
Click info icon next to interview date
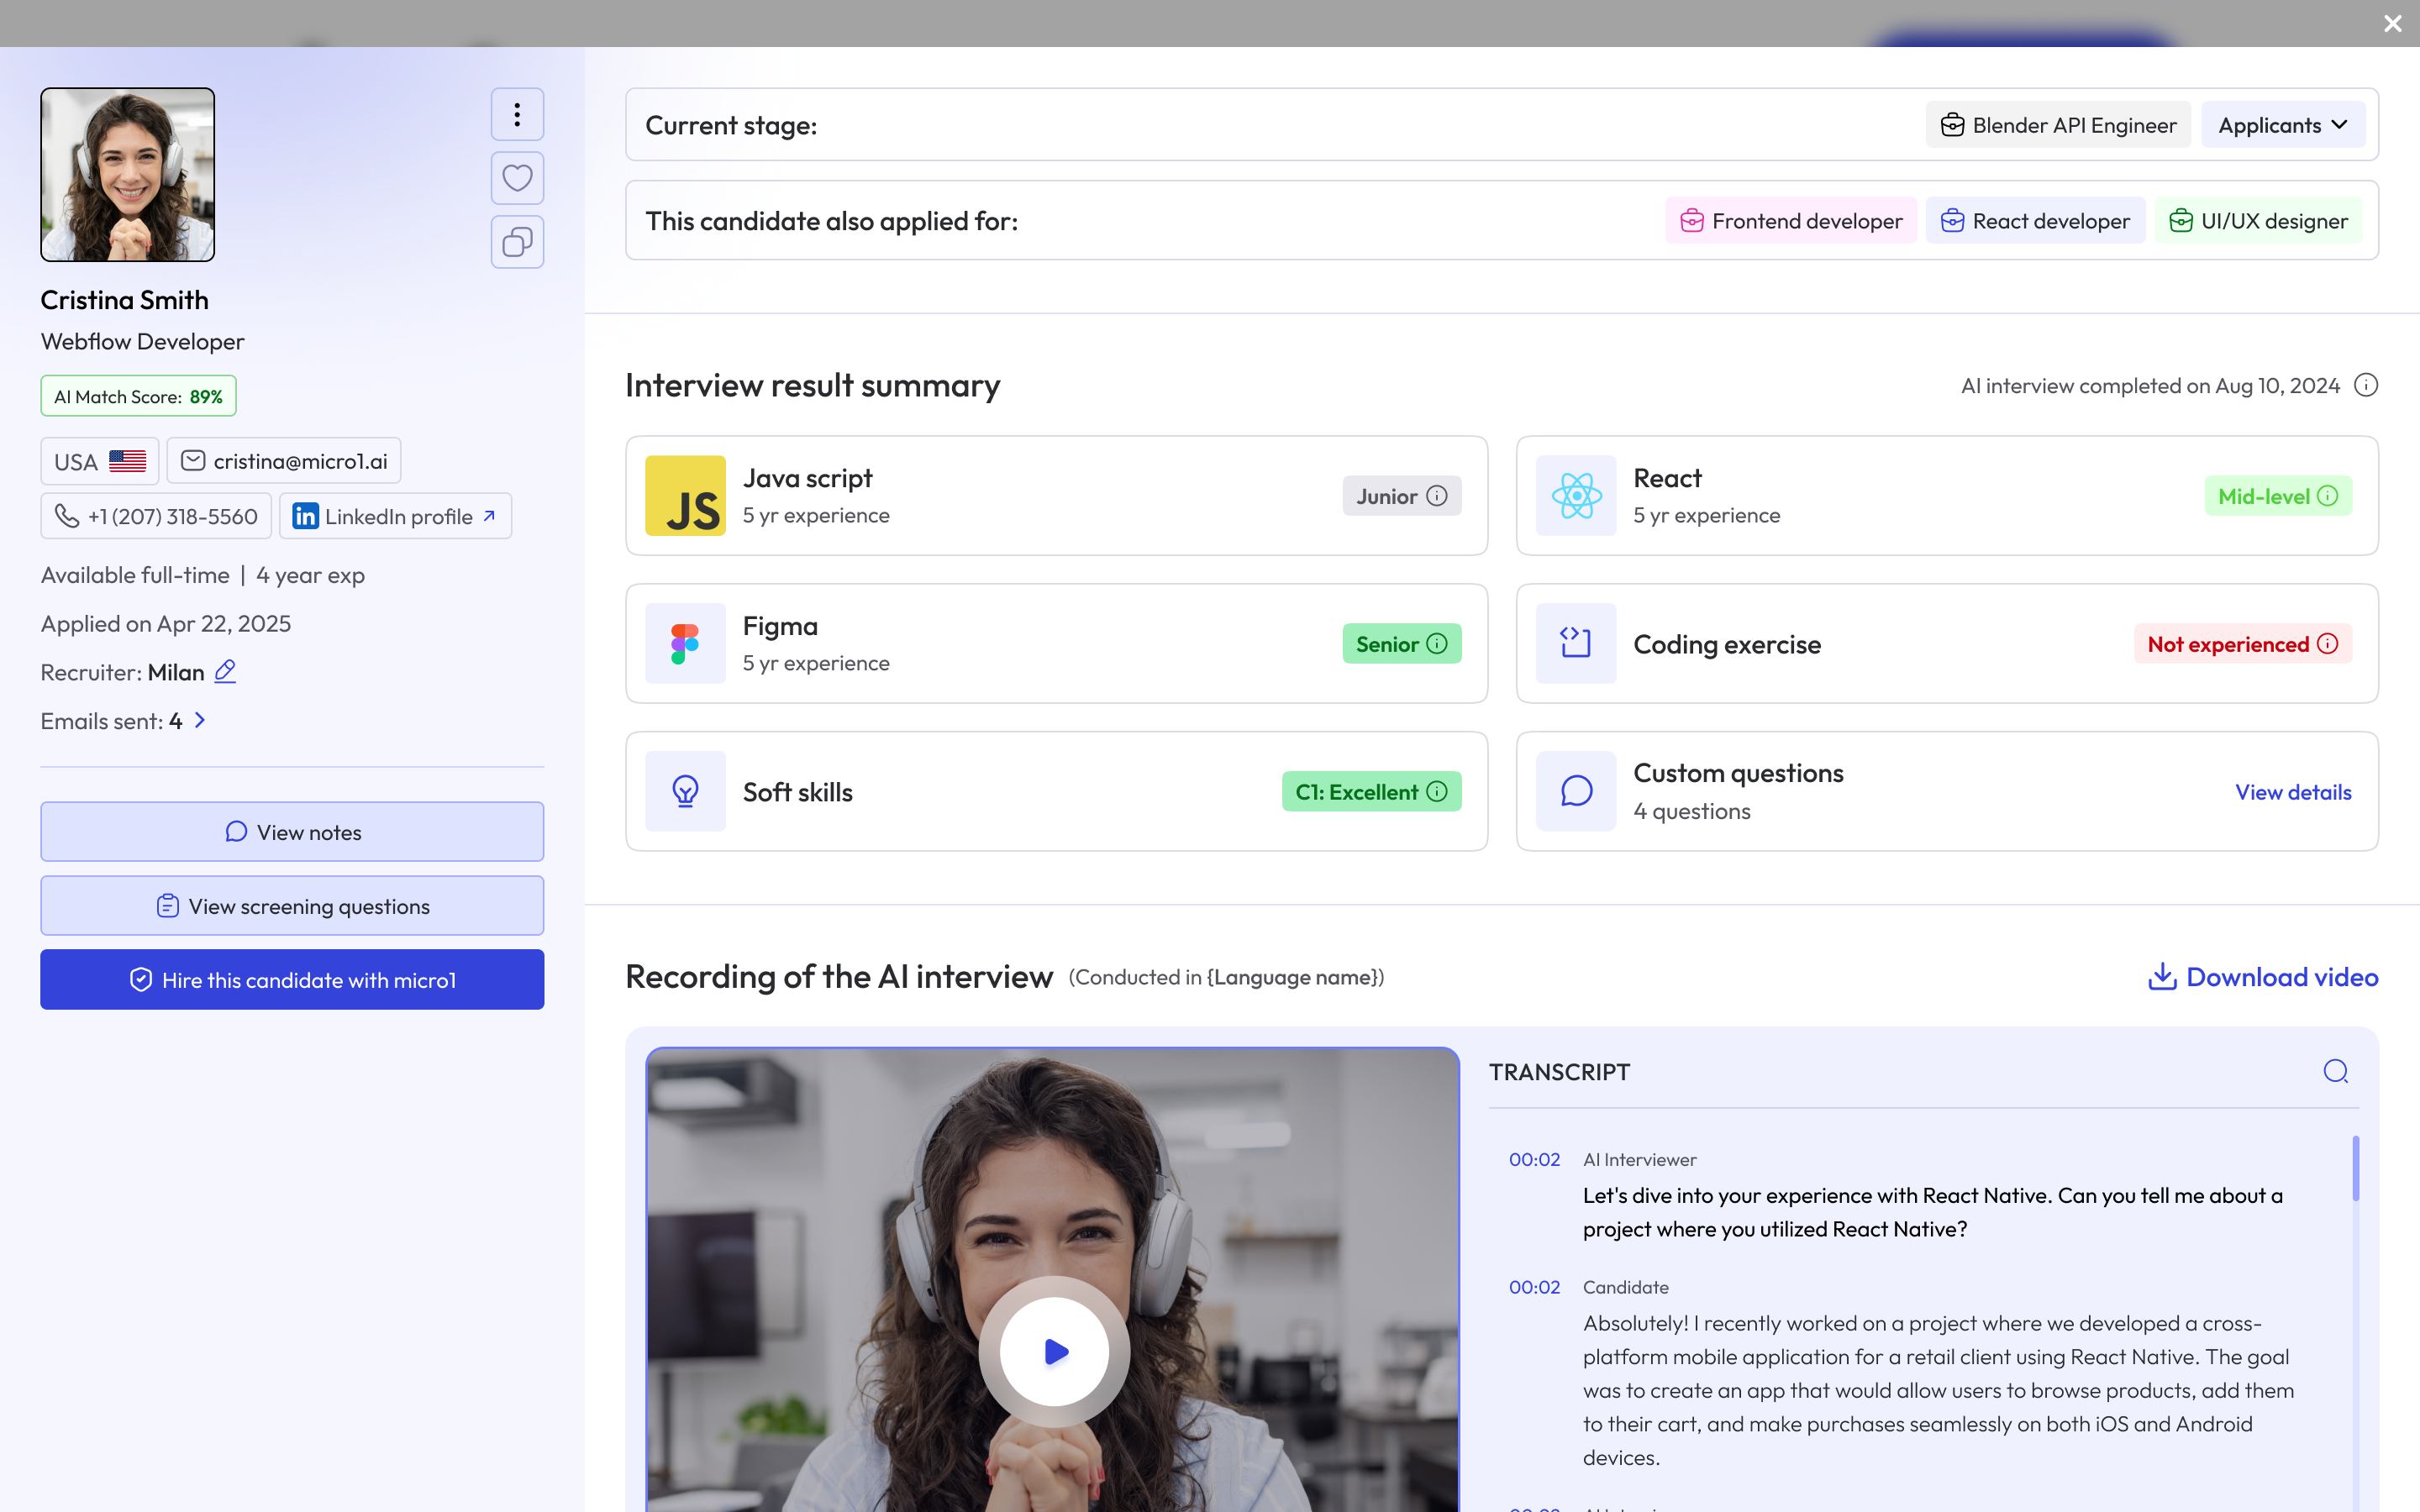pyautogui.click(x=2365, y=386)
